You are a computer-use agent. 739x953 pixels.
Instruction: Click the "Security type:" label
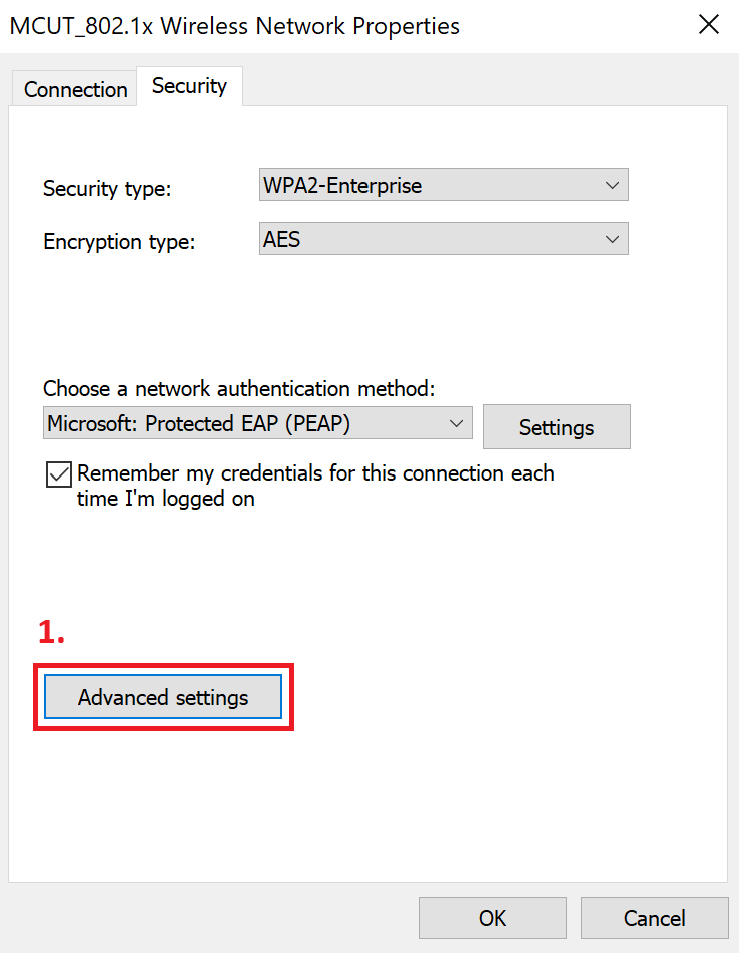tap(107, 189)
